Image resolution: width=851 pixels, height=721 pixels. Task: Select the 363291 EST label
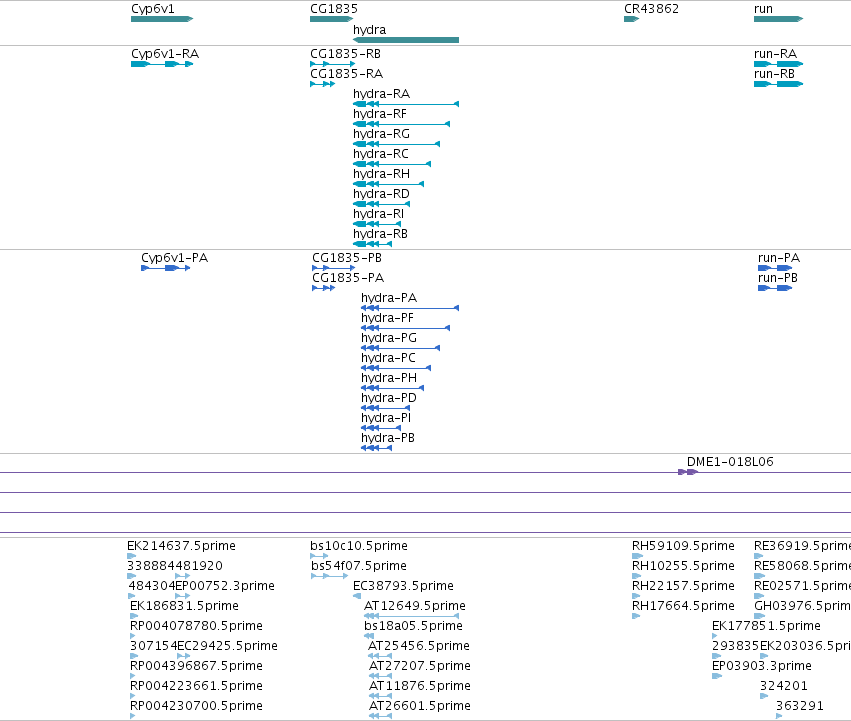799,706
